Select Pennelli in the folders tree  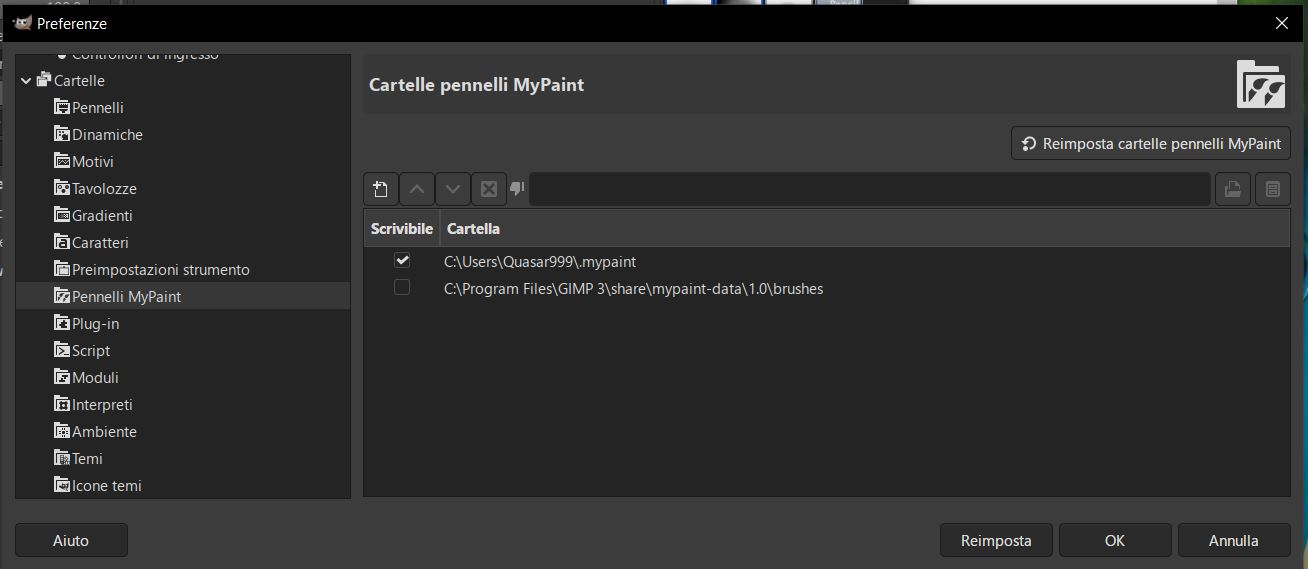pyautogui.click(x=97, y=108)
